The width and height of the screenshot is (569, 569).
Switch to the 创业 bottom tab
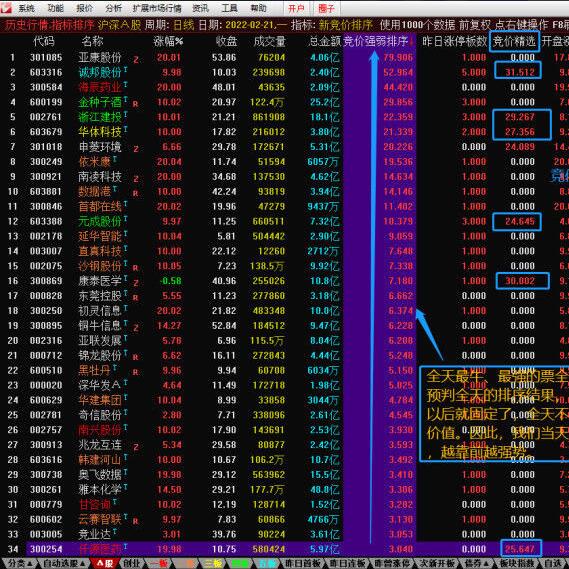pos(131,563)
